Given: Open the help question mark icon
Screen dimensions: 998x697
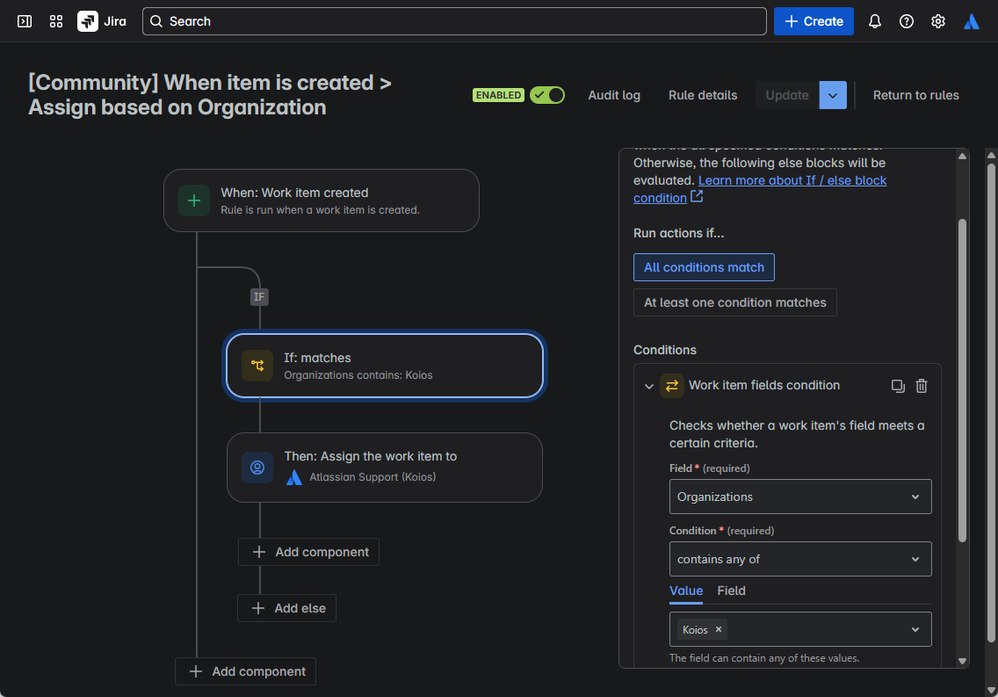Looking at the screenshot, I should tap(906, 22).
